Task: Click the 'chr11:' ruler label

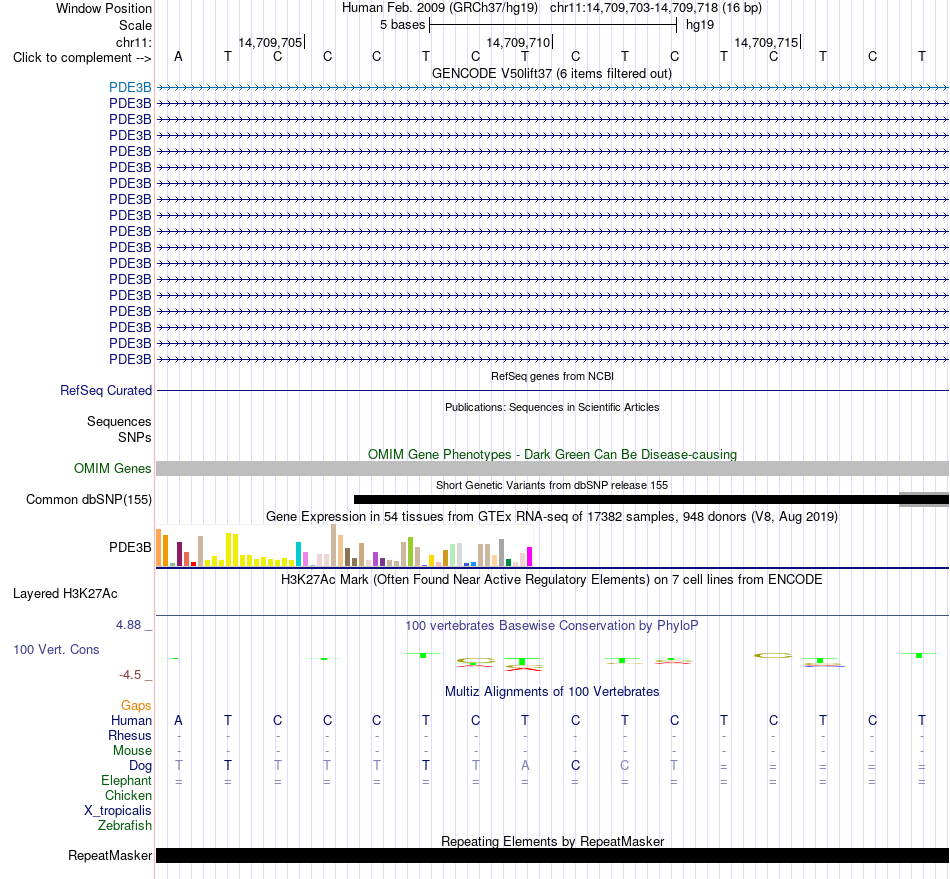Action: [133, 42]
